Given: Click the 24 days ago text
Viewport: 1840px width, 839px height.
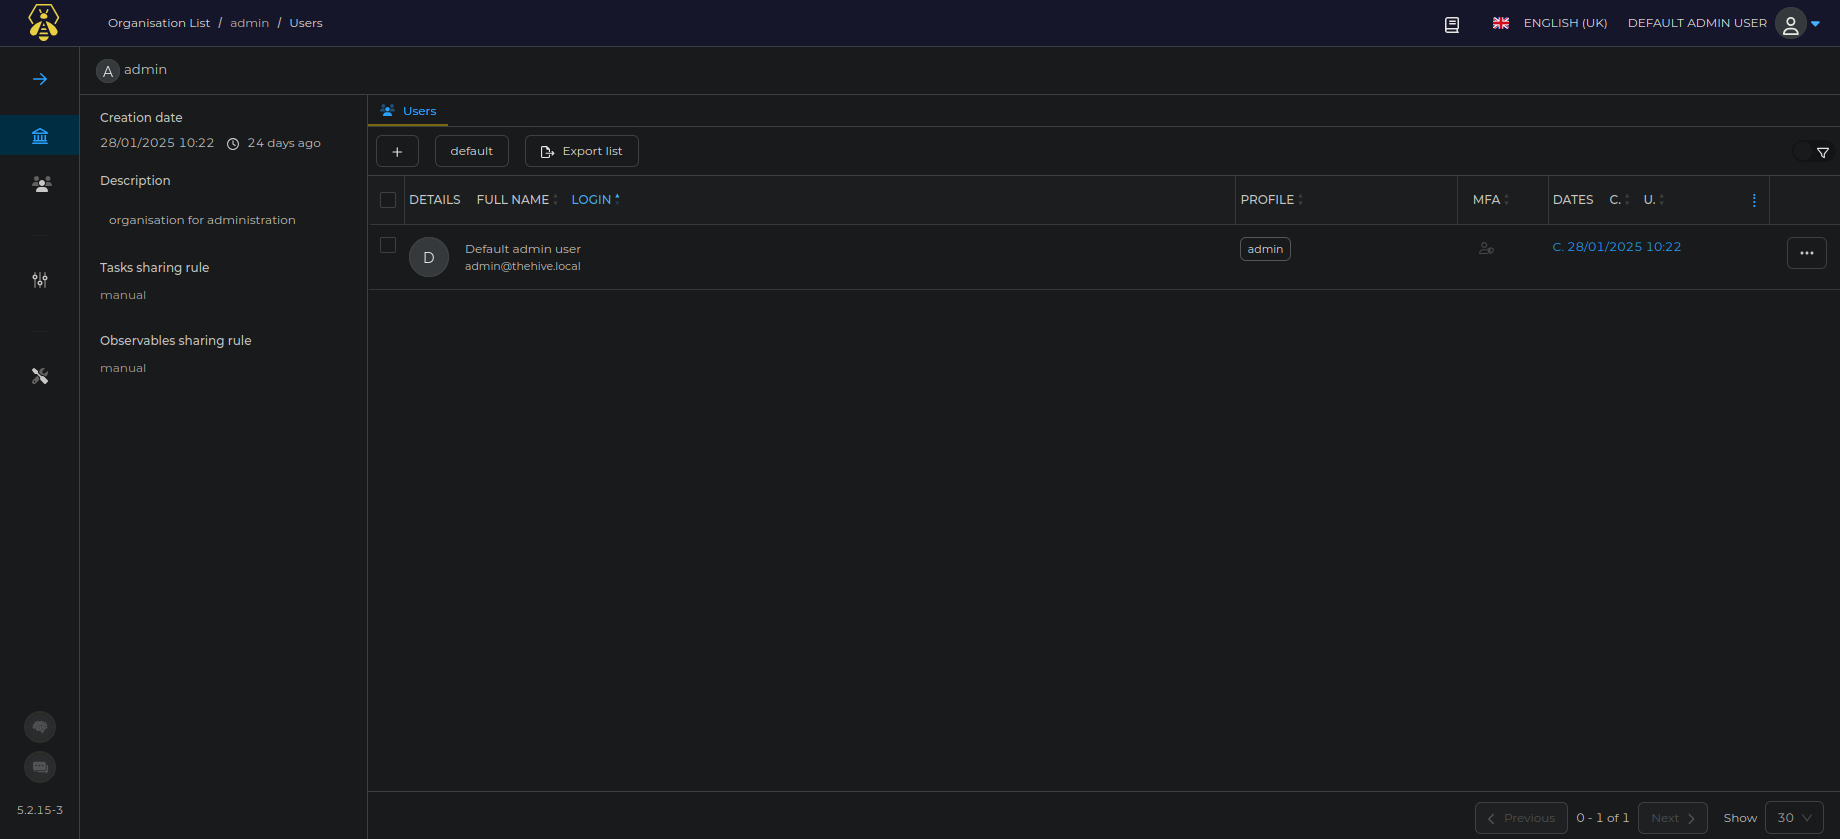Looking at the screenshot, I should tap(284, 143).
